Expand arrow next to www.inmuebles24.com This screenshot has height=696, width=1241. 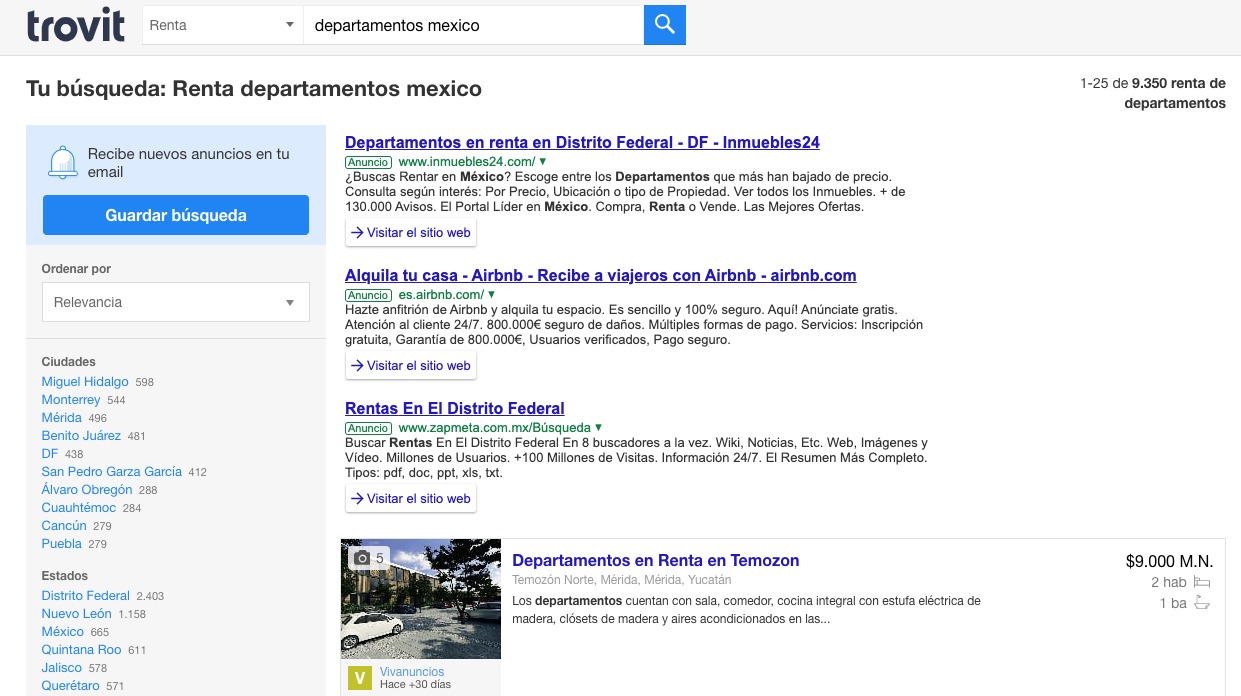(543, 161)
